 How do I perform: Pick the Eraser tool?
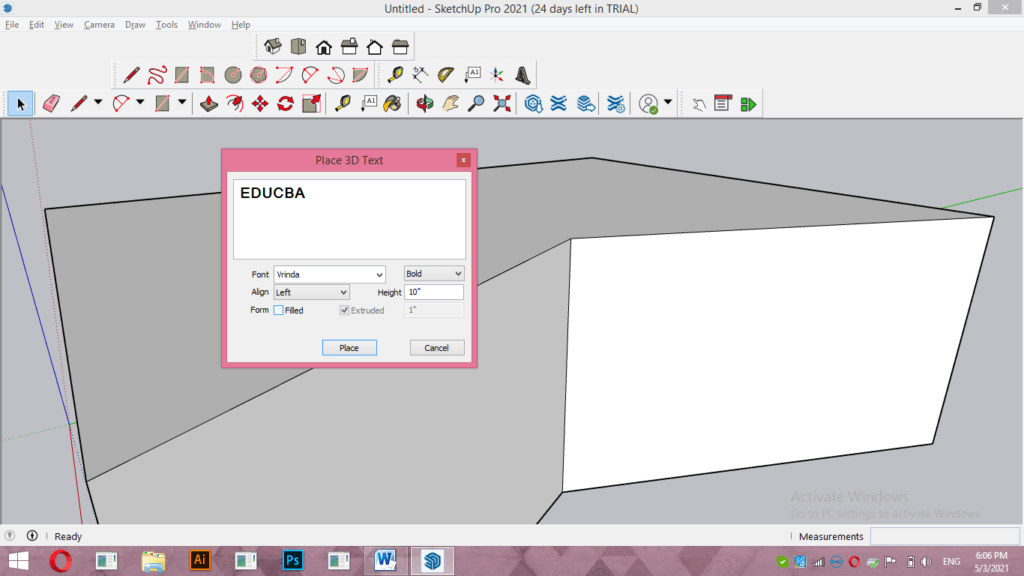52,103
